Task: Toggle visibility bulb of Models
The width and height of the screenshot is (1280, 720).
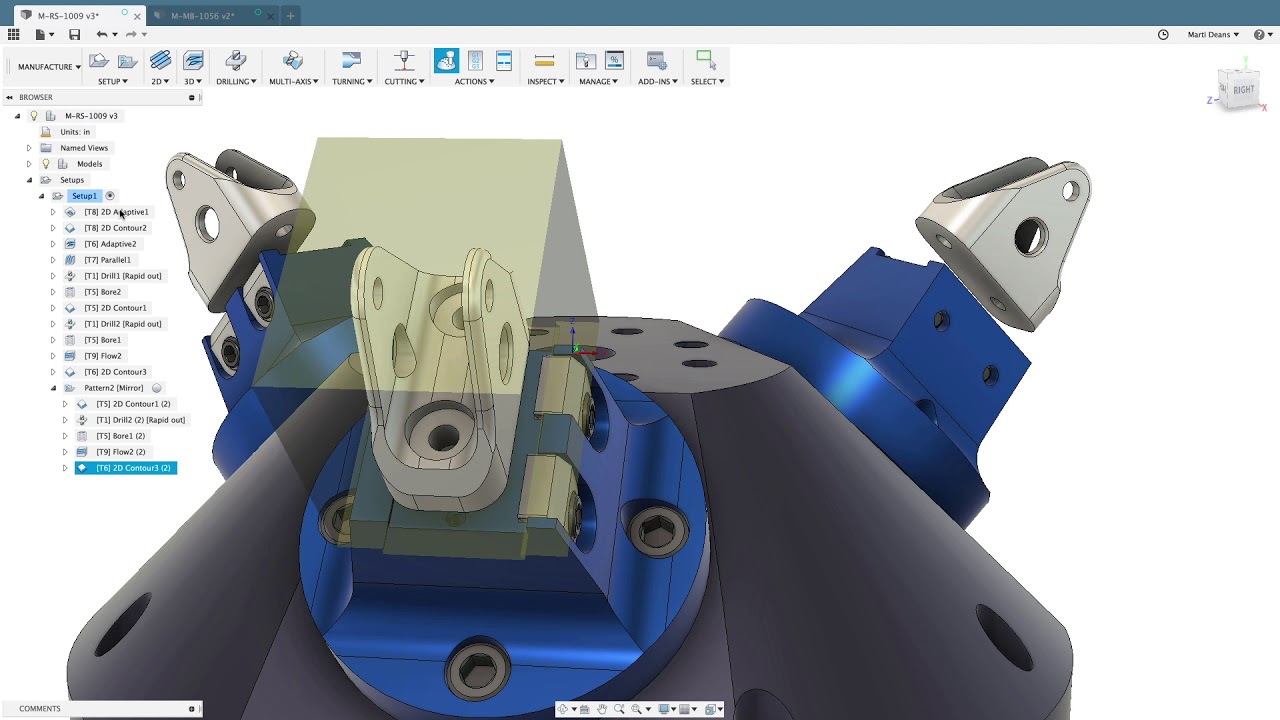Action: tap(45, 164)
